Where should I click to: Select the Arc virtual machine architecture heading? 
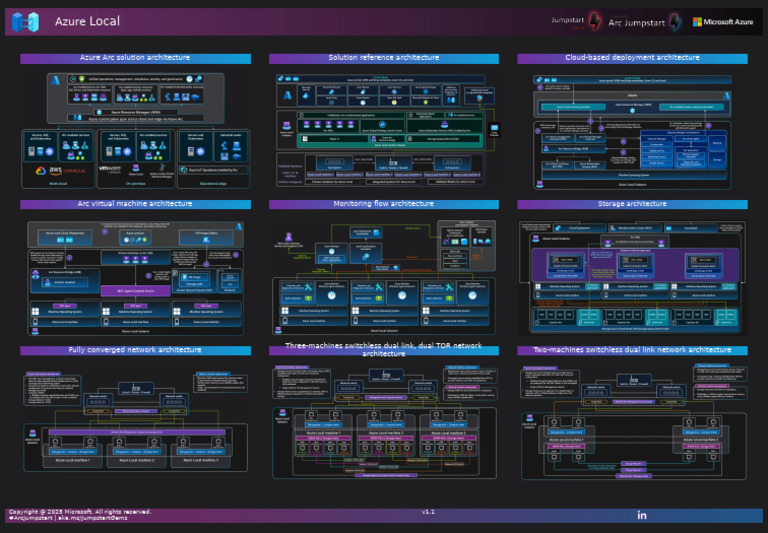point(135,204)
